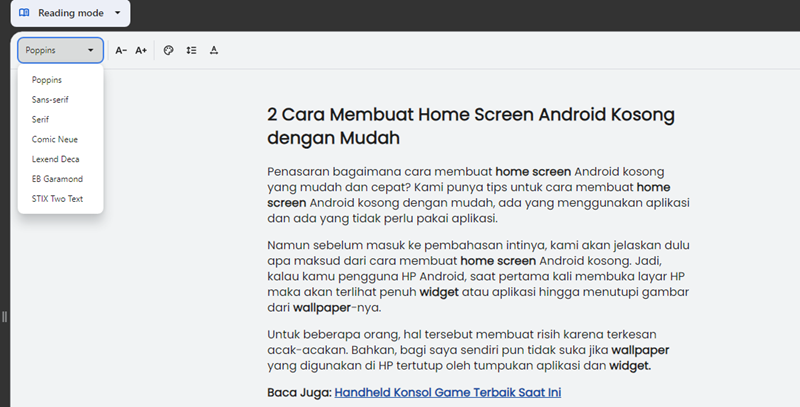
Task: Collapse the Poppins font dropdown
Action: (x=60, y=50)
